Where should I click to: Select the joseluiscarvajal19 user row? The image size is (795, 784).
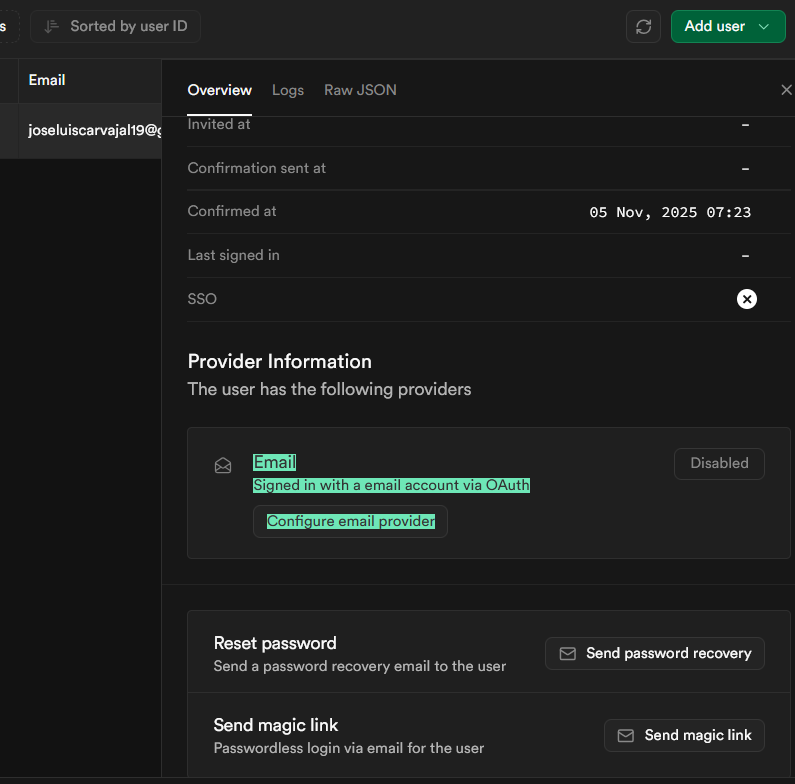point(90,130)
